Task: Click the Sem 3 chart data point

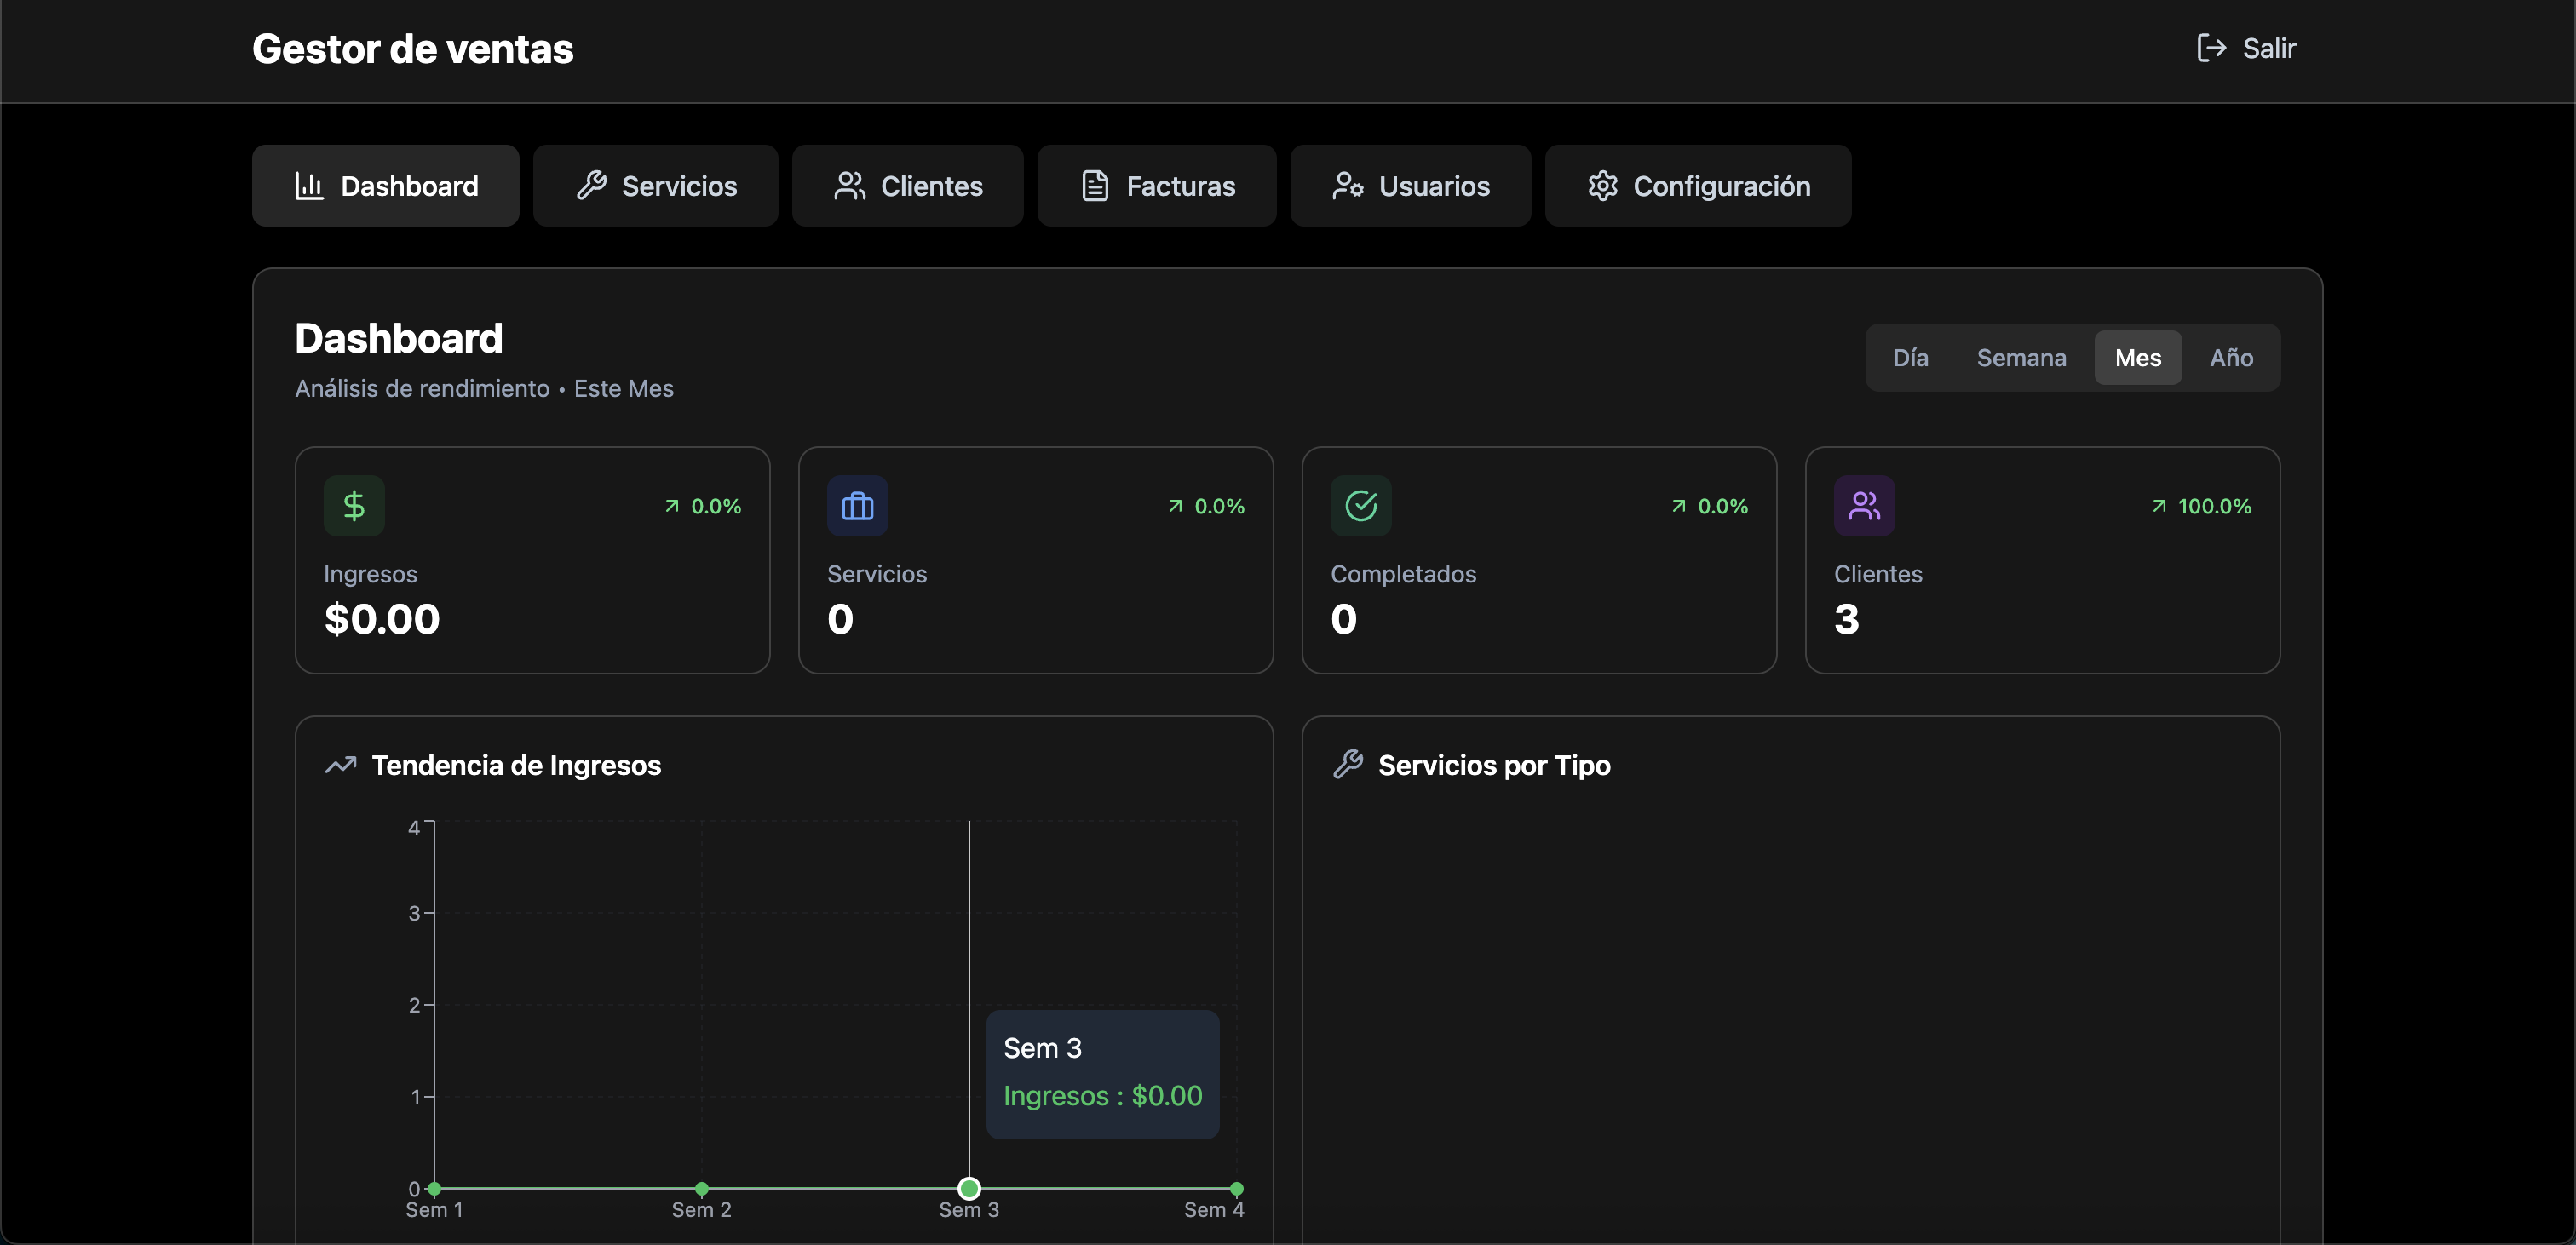Action: pyautogui.click(x=969, y=1189)
